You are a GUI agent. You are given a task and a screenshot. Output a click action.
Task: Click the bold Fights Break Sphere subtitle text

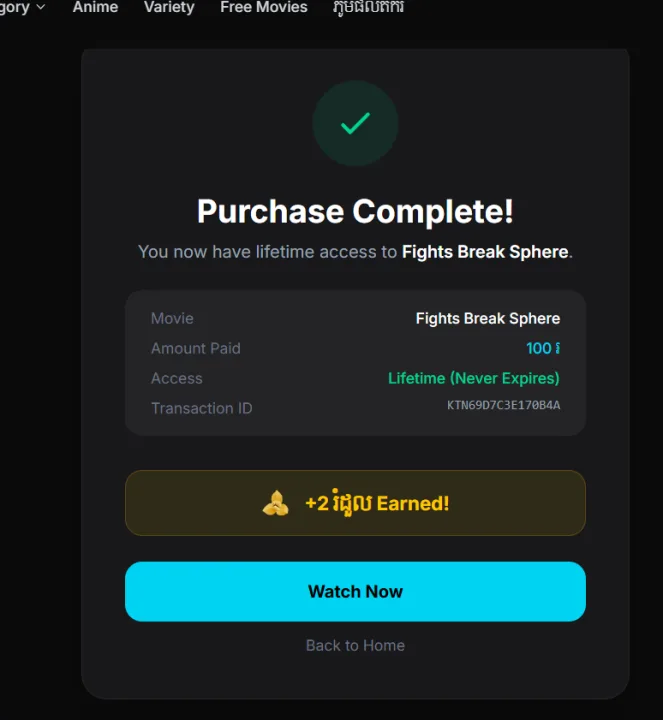[485, 252]
